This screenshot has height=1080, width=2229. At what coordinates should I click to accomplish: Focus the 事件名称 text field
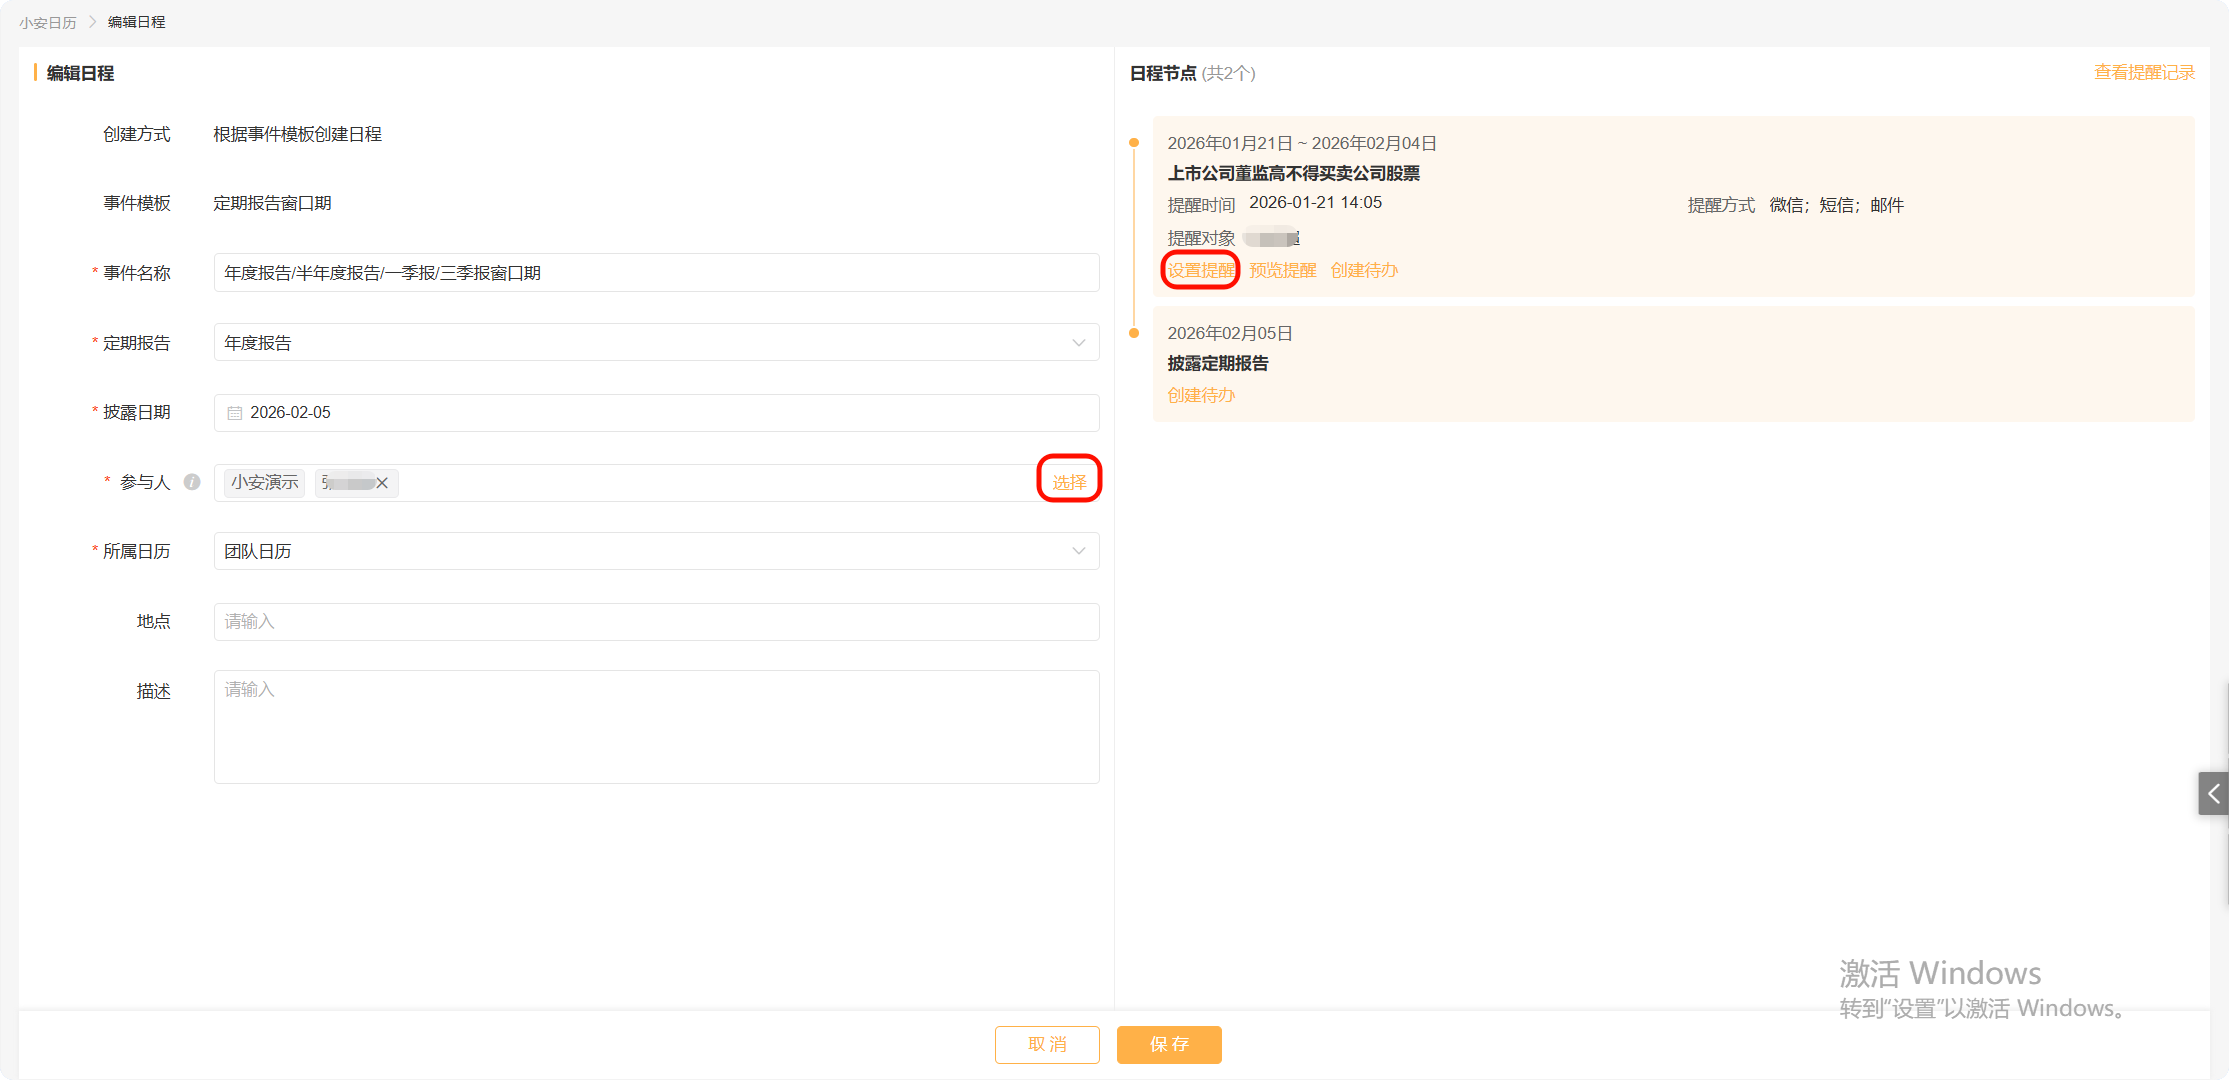pos(656,273)
